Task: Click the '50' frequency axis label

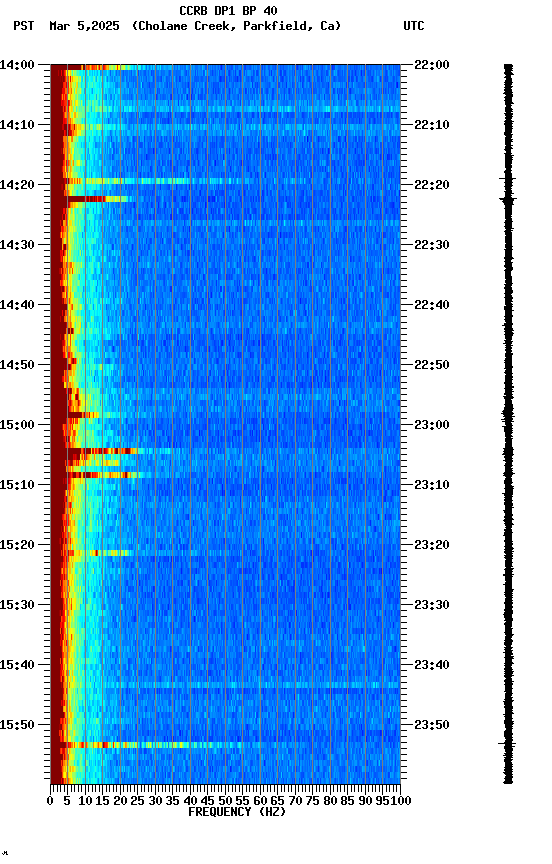Action: [x=225, y=802]
